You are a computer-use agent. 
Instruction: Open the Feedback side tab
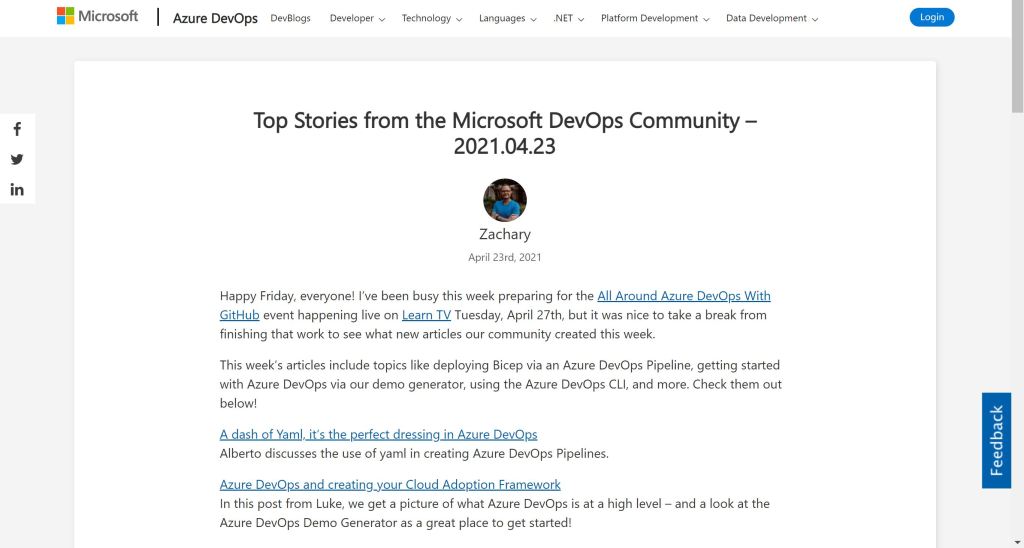pos(996,440)
